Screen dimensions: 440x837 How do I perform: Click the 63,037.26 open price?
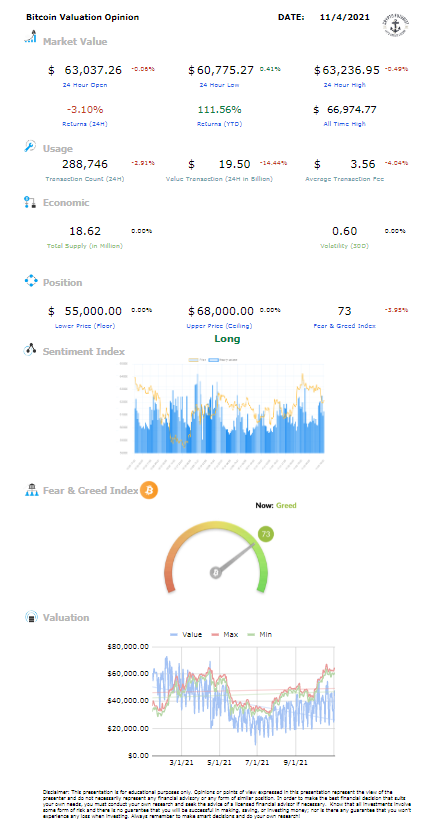[93, 70]
